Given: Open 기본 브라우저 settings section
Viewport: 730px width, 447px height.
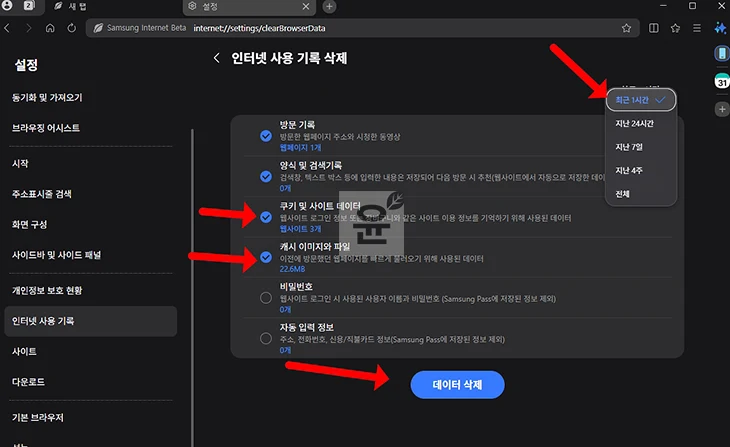Looking at the screenshot, I should pos(38,418).
